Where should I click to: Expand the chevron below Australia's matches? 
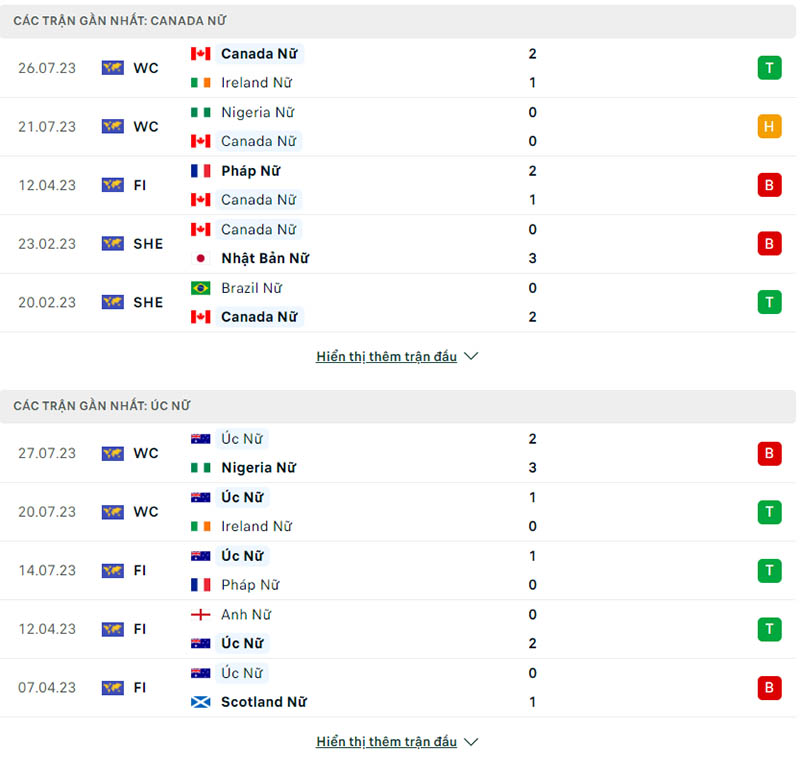click(471, 741)
